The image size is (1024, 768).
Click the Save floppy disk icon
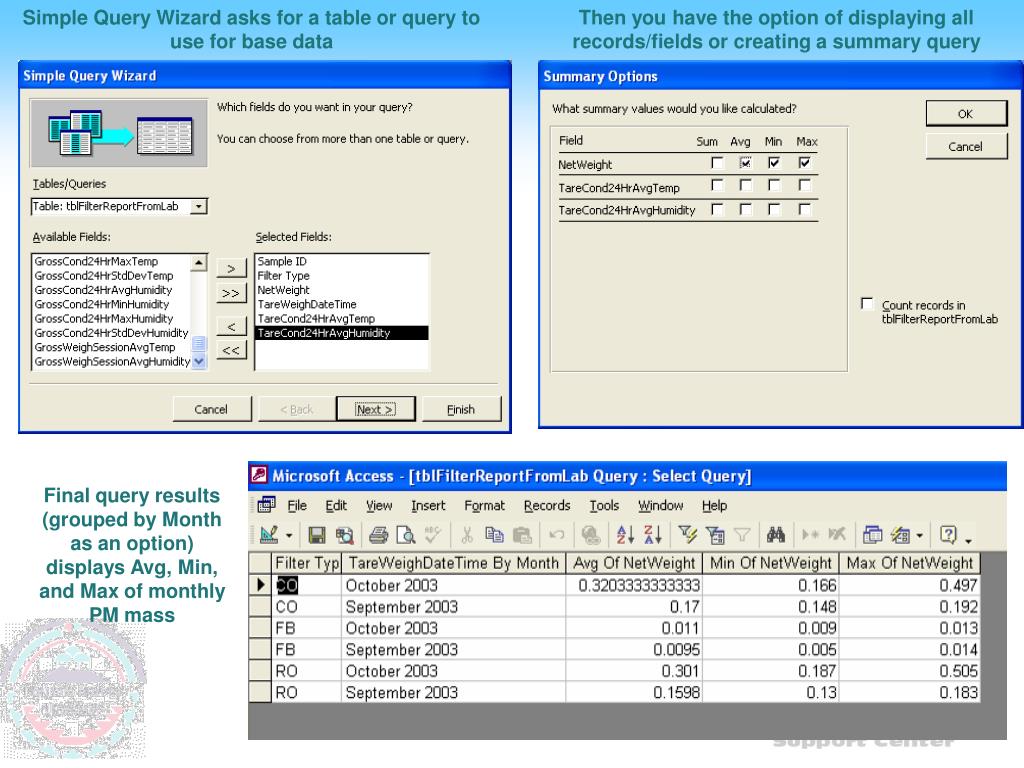317,535
